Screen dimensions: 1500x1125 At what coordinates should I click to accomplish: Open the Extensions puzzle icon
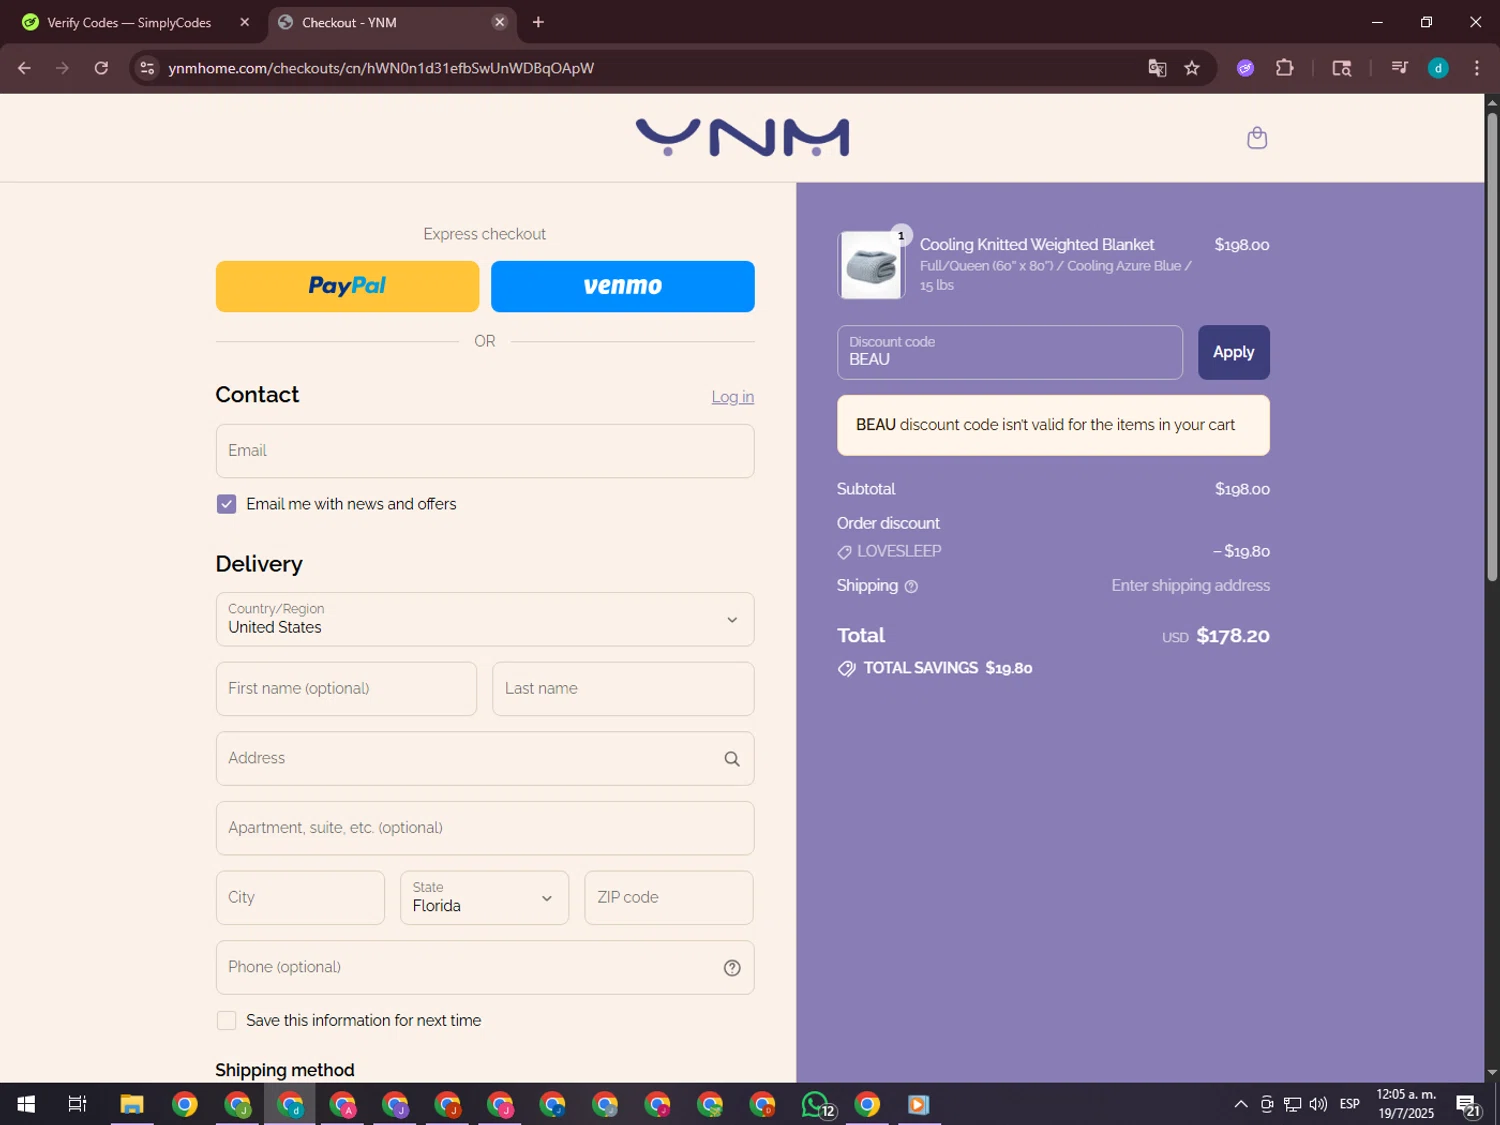coord(1285,68)
